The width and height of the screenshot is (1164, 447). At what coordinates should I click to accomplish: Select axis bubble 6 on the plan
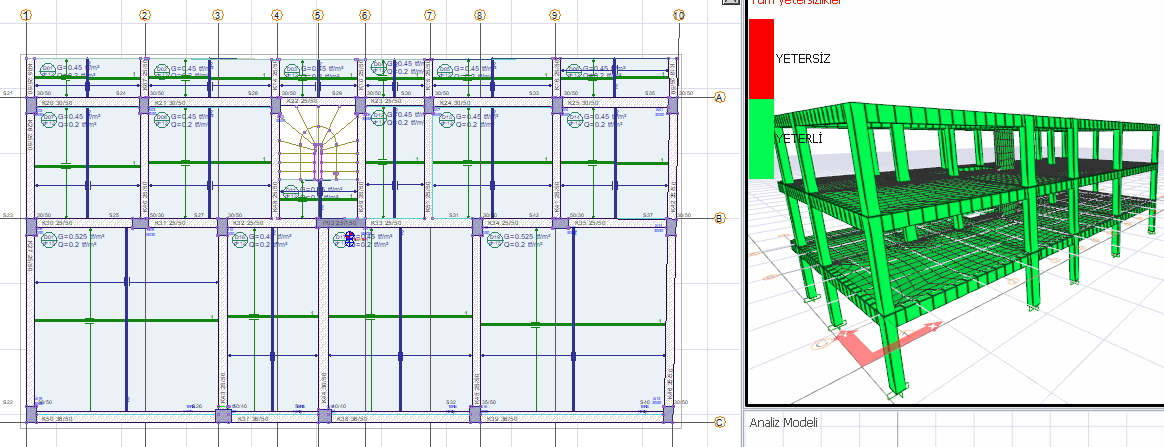(x=364, y=15)
